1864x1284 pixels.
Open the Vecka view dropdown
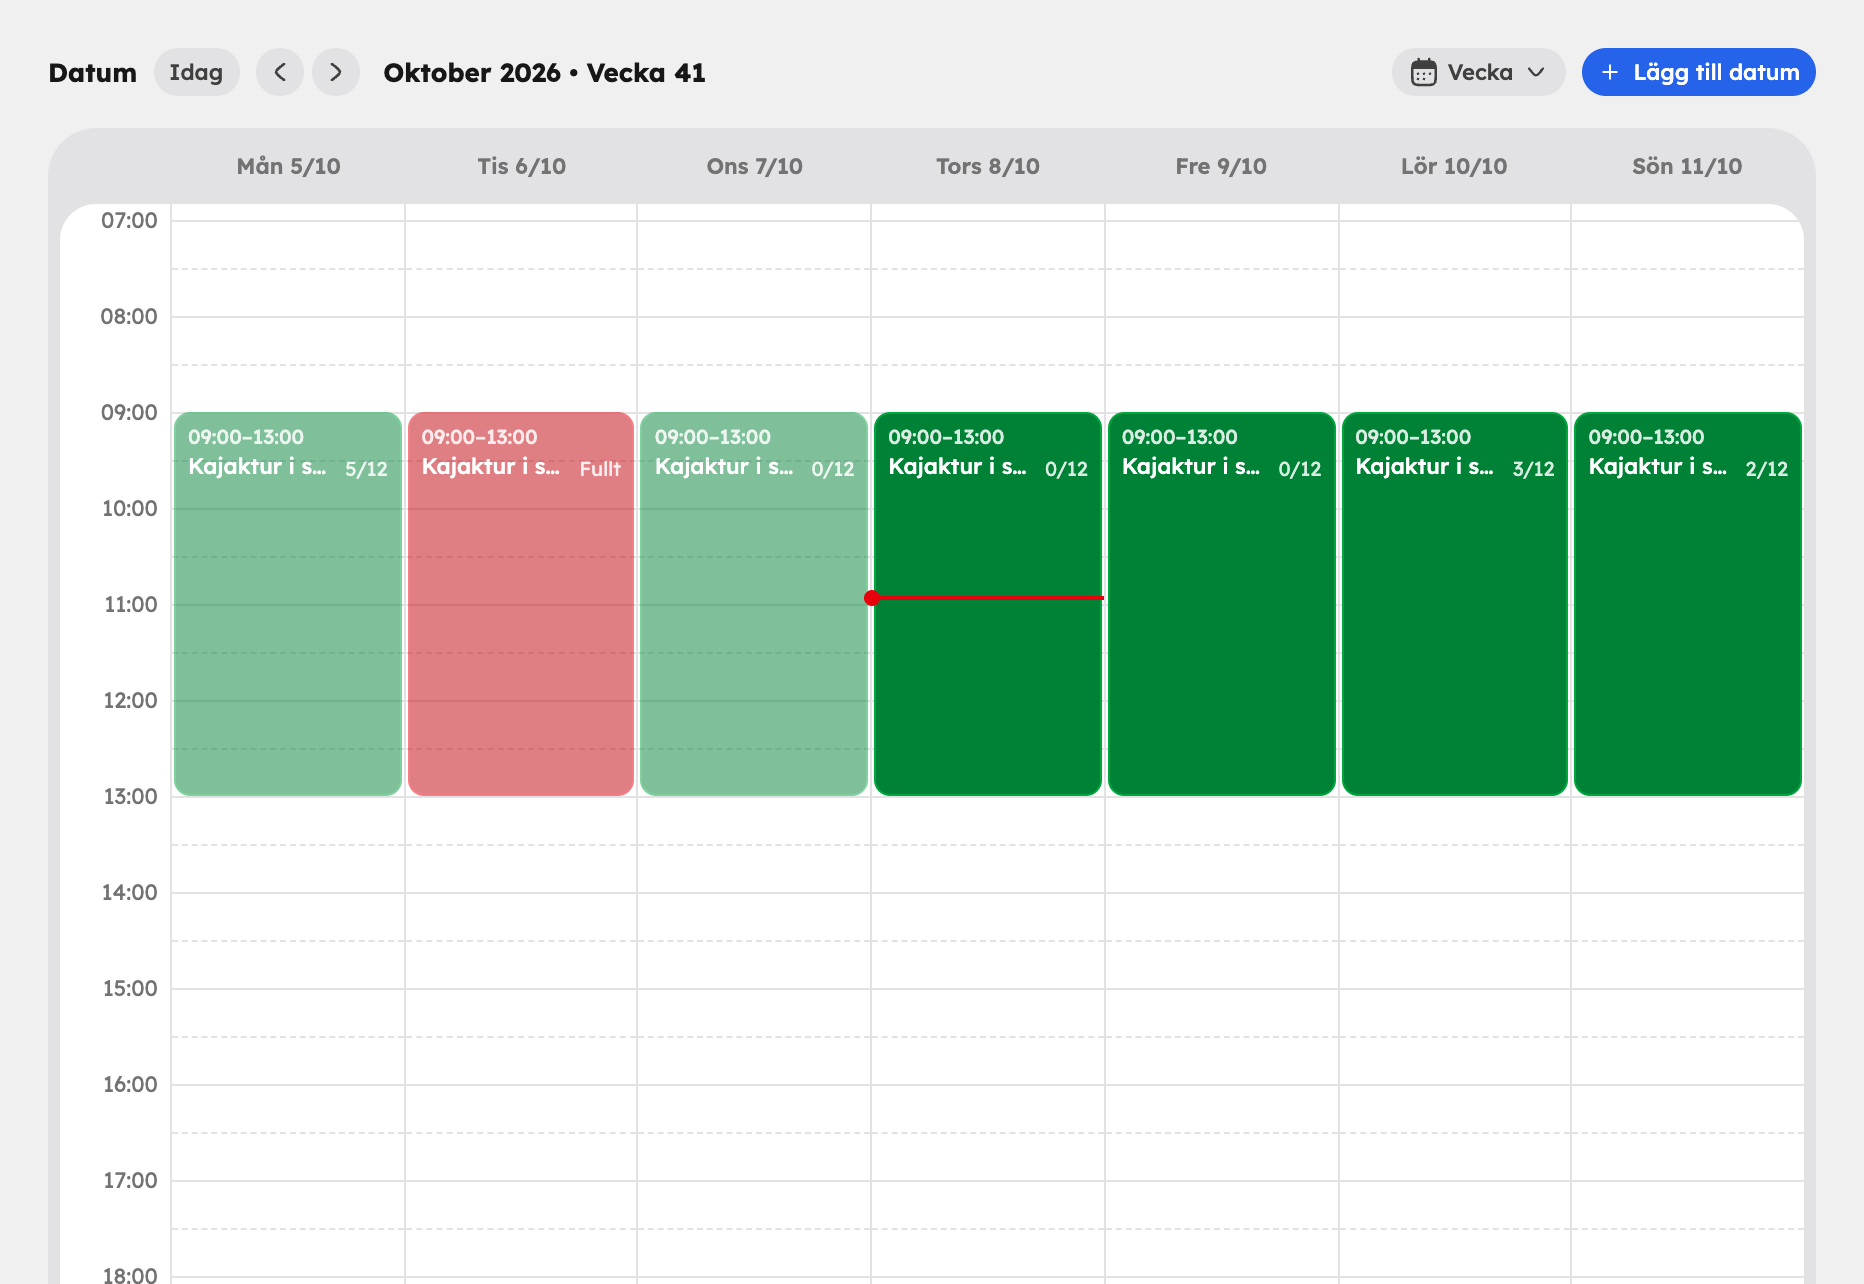pyautogui.click(x=1478, y=72)
